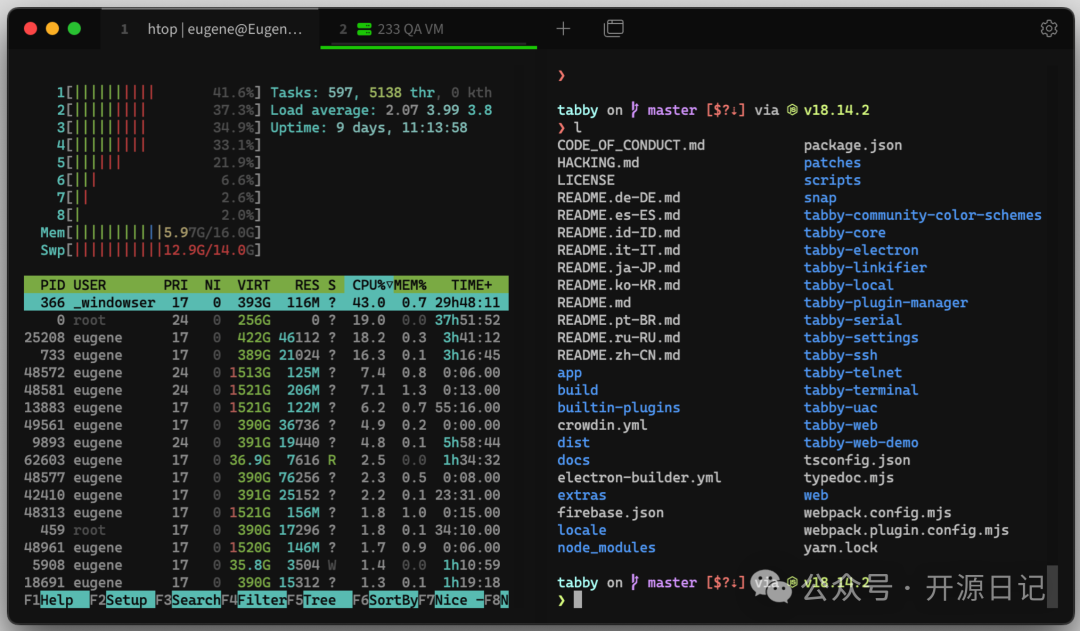Viewport: 1080px width, 631px height.
Task: Click the Mem usage meter
Action: tap(151, 233)
